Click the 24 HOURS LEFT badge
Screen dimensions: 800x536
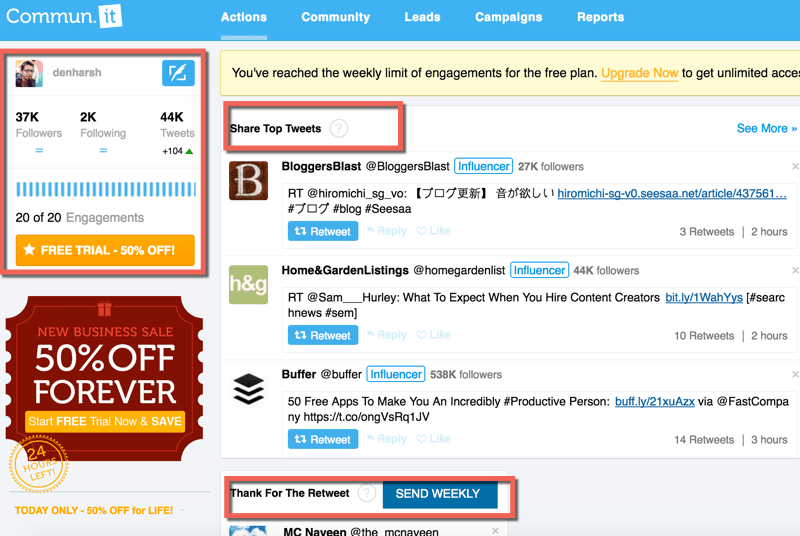[x=39, y=464]
